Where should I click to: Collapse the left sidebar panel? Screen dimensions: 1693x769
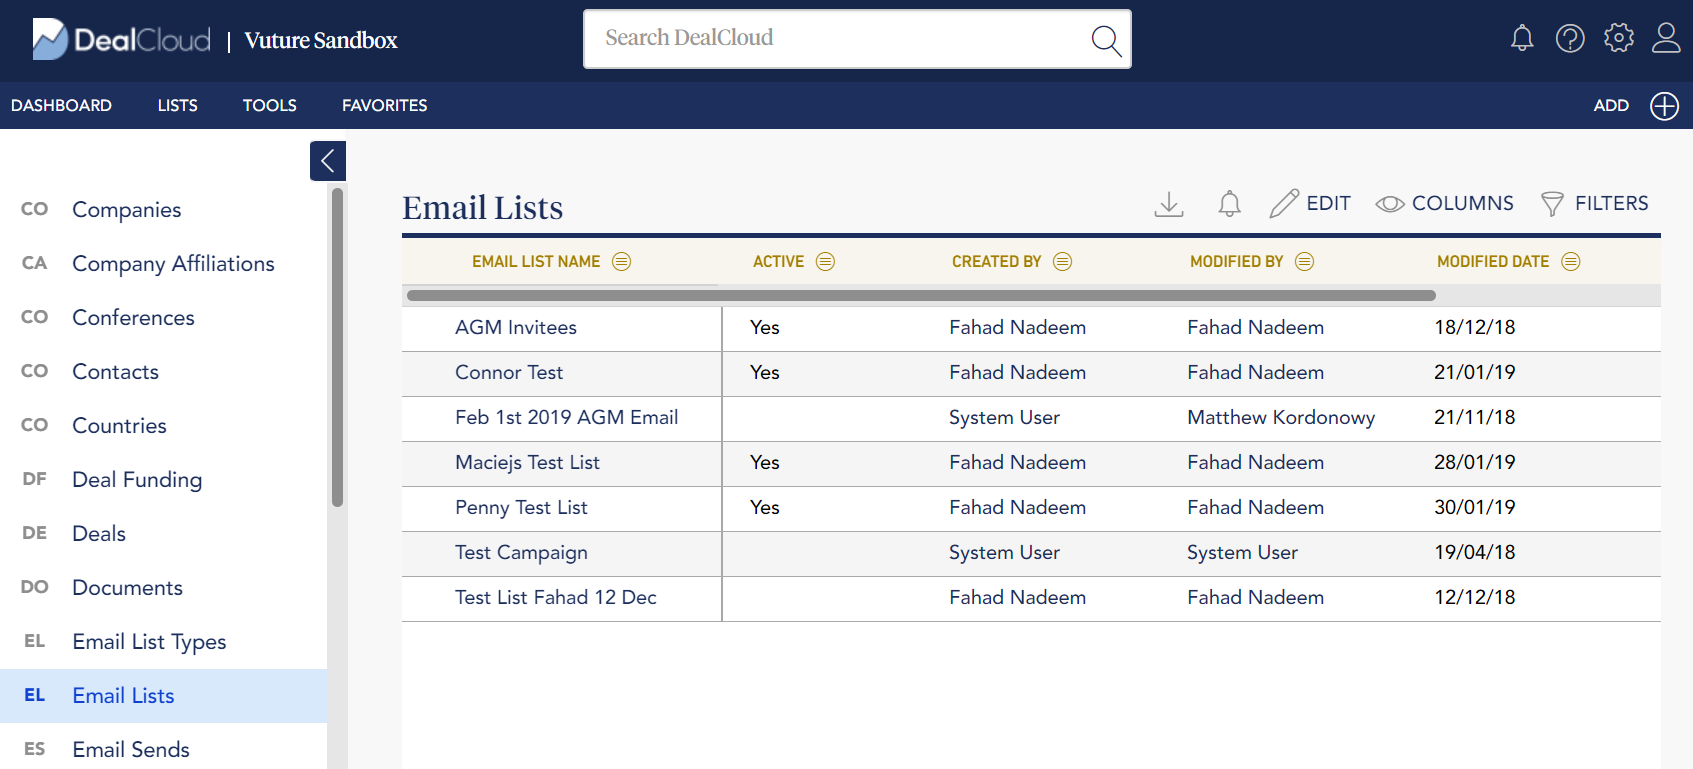tap(328, 161)
